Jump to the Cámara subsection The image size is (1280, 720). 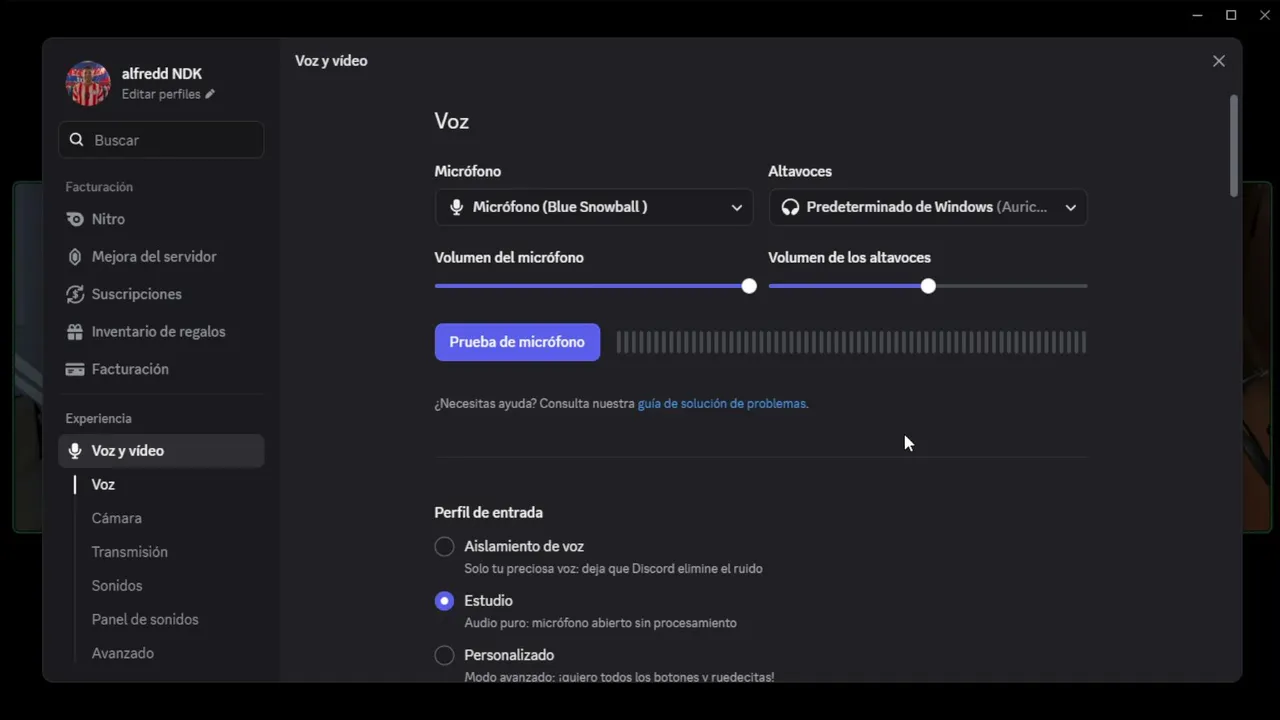[x=117, y=518]
